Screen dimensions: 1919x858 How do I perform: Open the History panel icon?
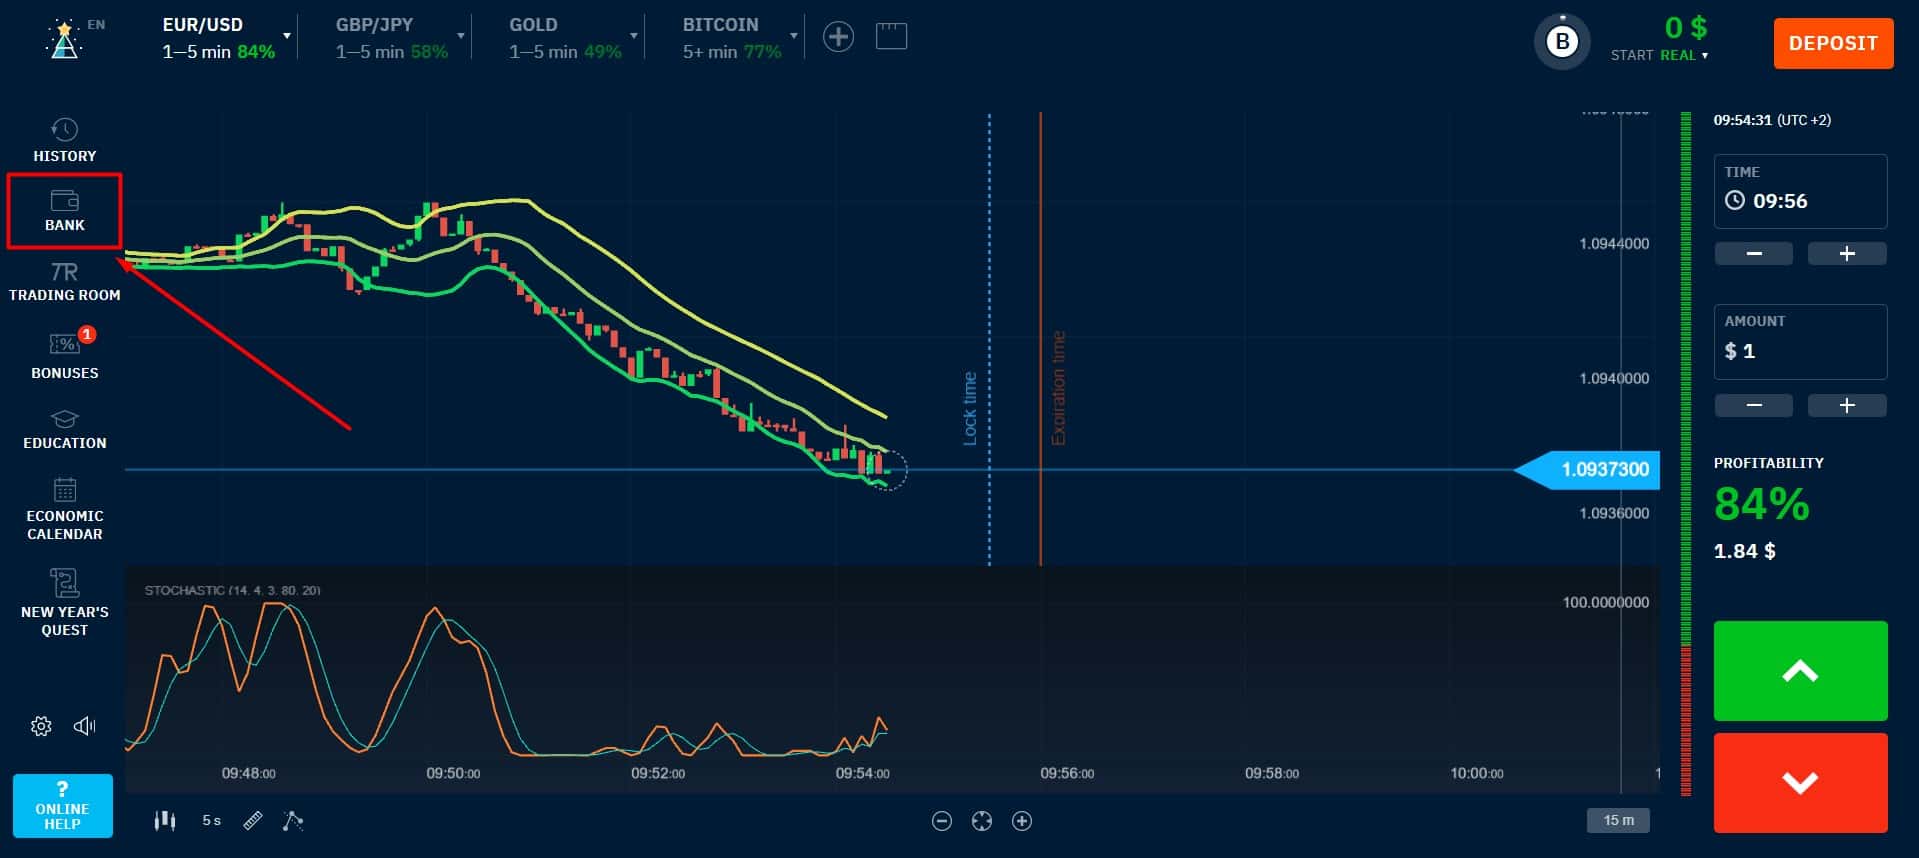pyautogui.click(x=64, y=130)
